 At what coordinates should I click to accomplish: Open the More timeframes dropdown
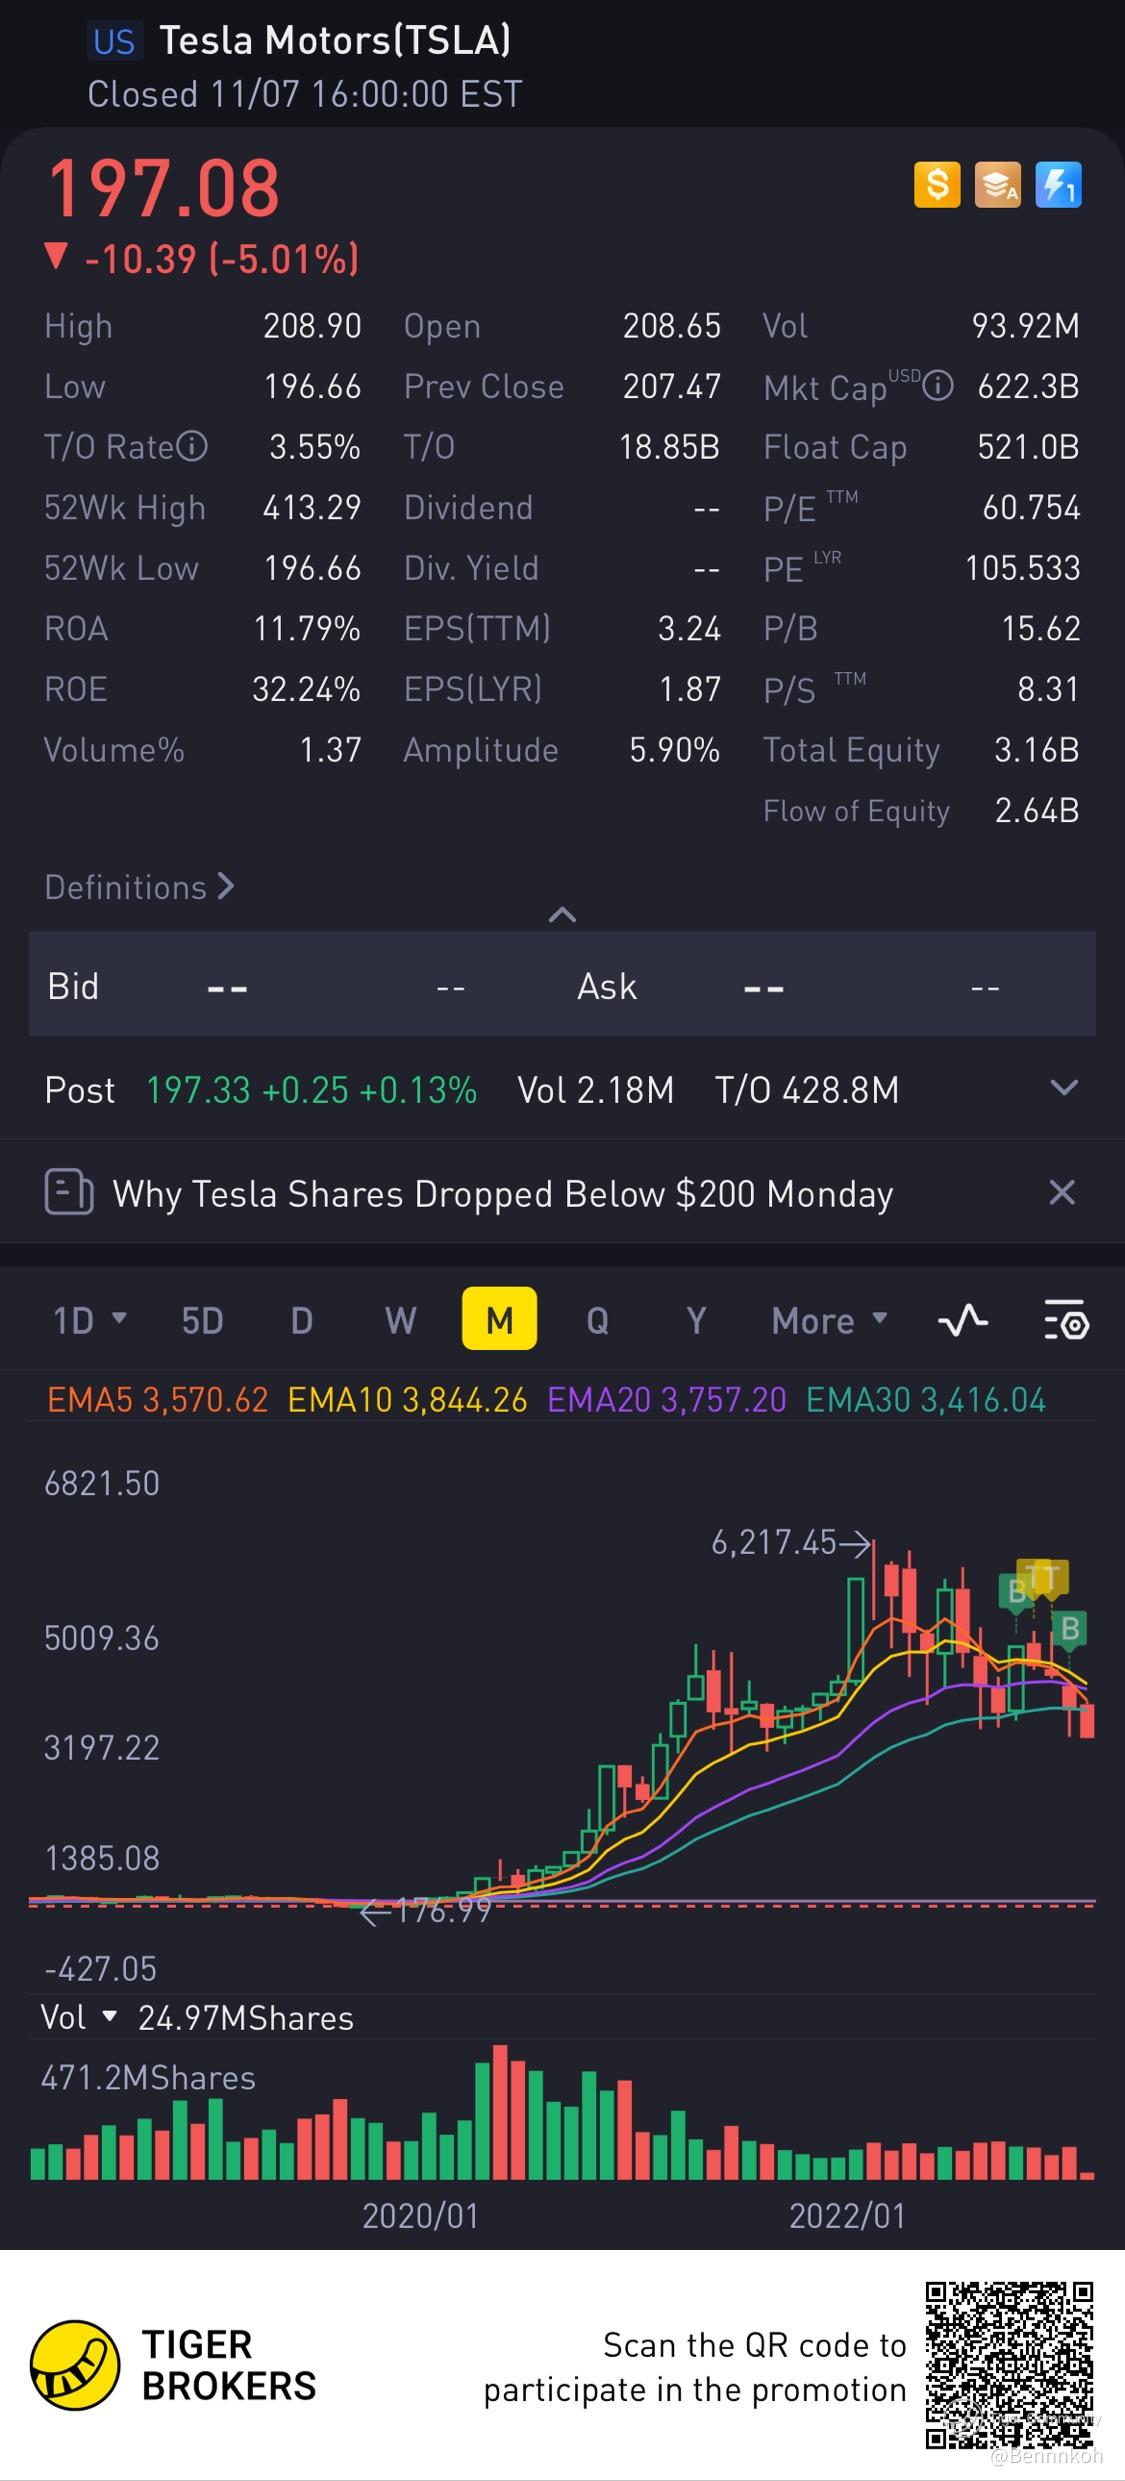pos(829,1321)
